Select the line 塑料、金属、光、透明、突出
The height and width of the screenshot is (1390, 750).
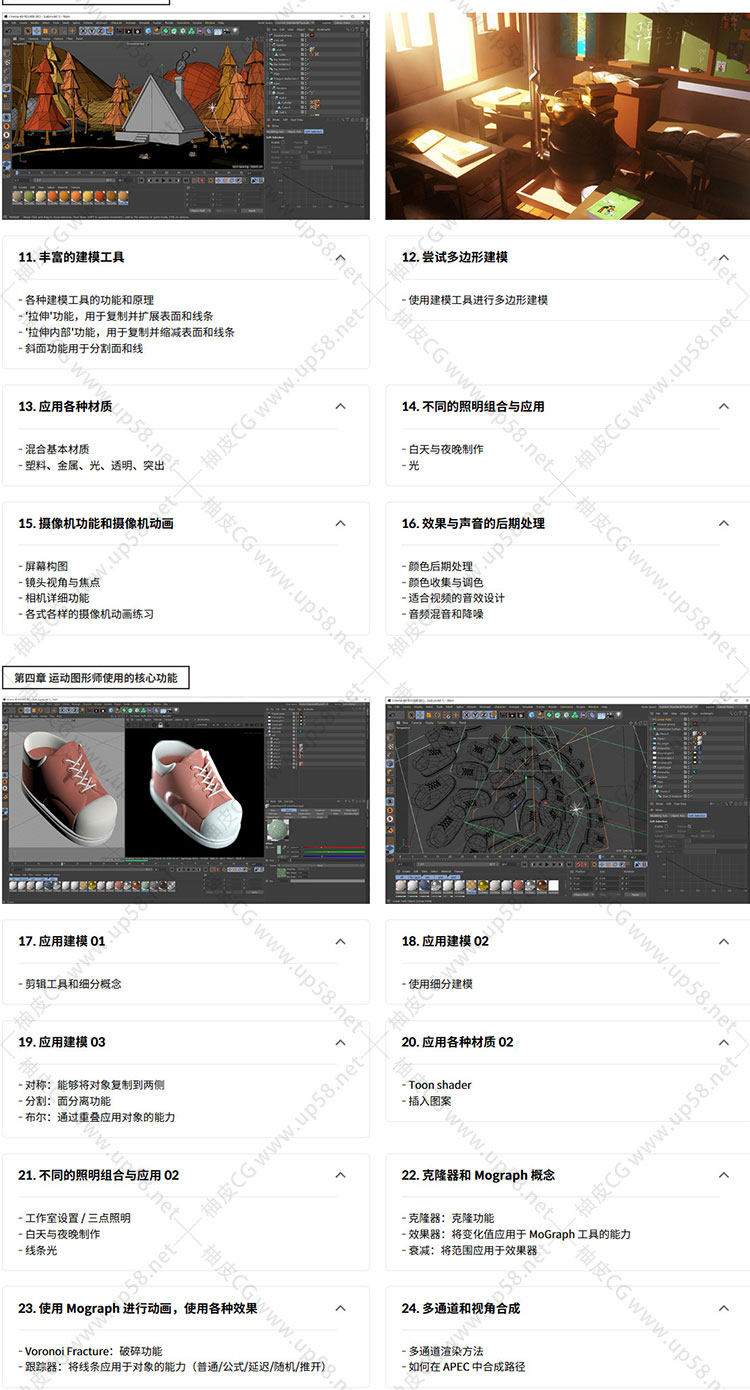pyautogui.click(x=92, y=465)
